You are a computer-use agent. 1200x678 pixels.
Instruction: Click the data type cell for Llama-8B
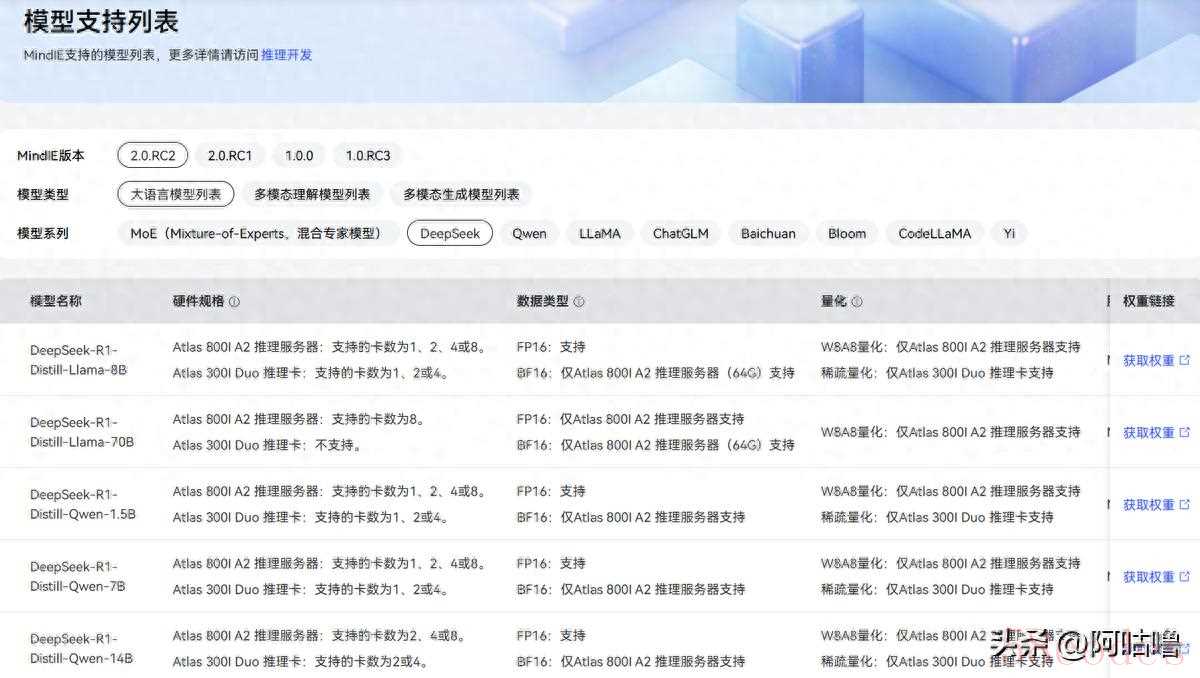[x=656, y=360]
